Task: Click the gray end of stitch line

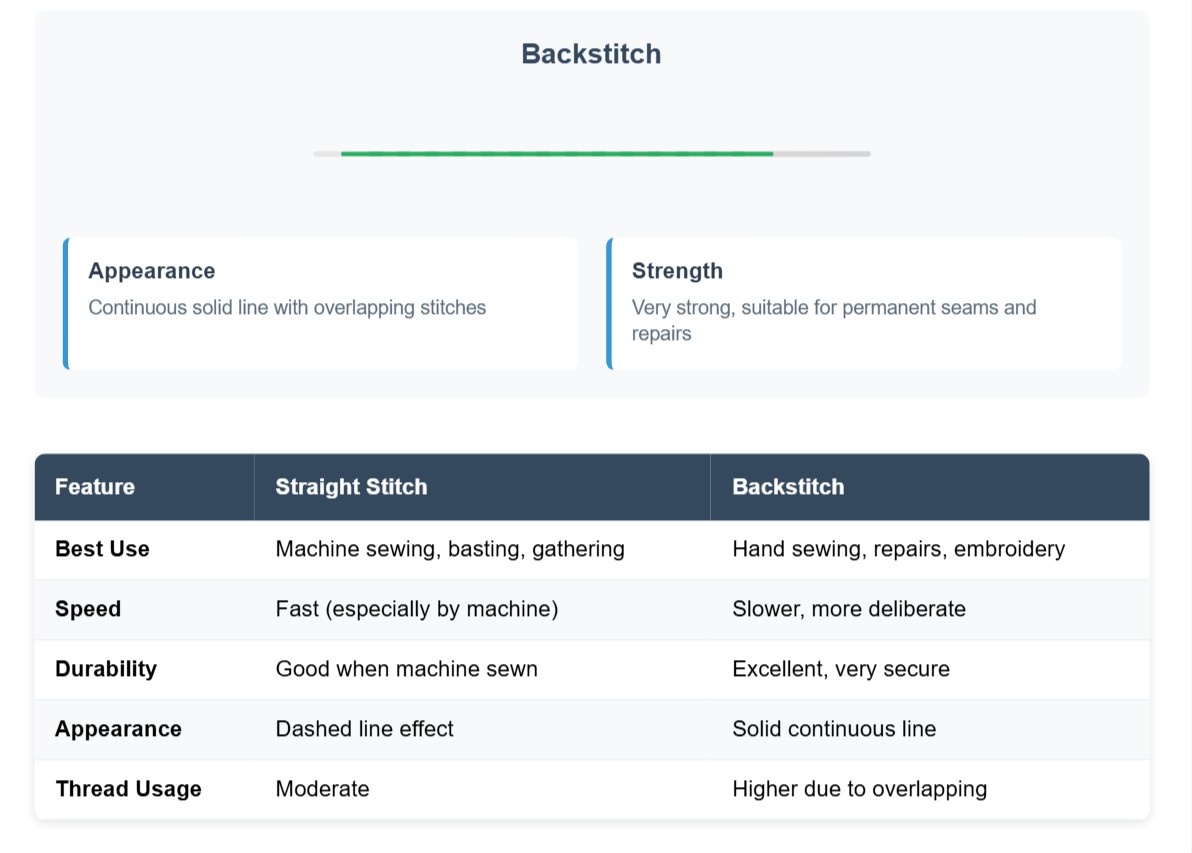Action: tap(822, 154)
